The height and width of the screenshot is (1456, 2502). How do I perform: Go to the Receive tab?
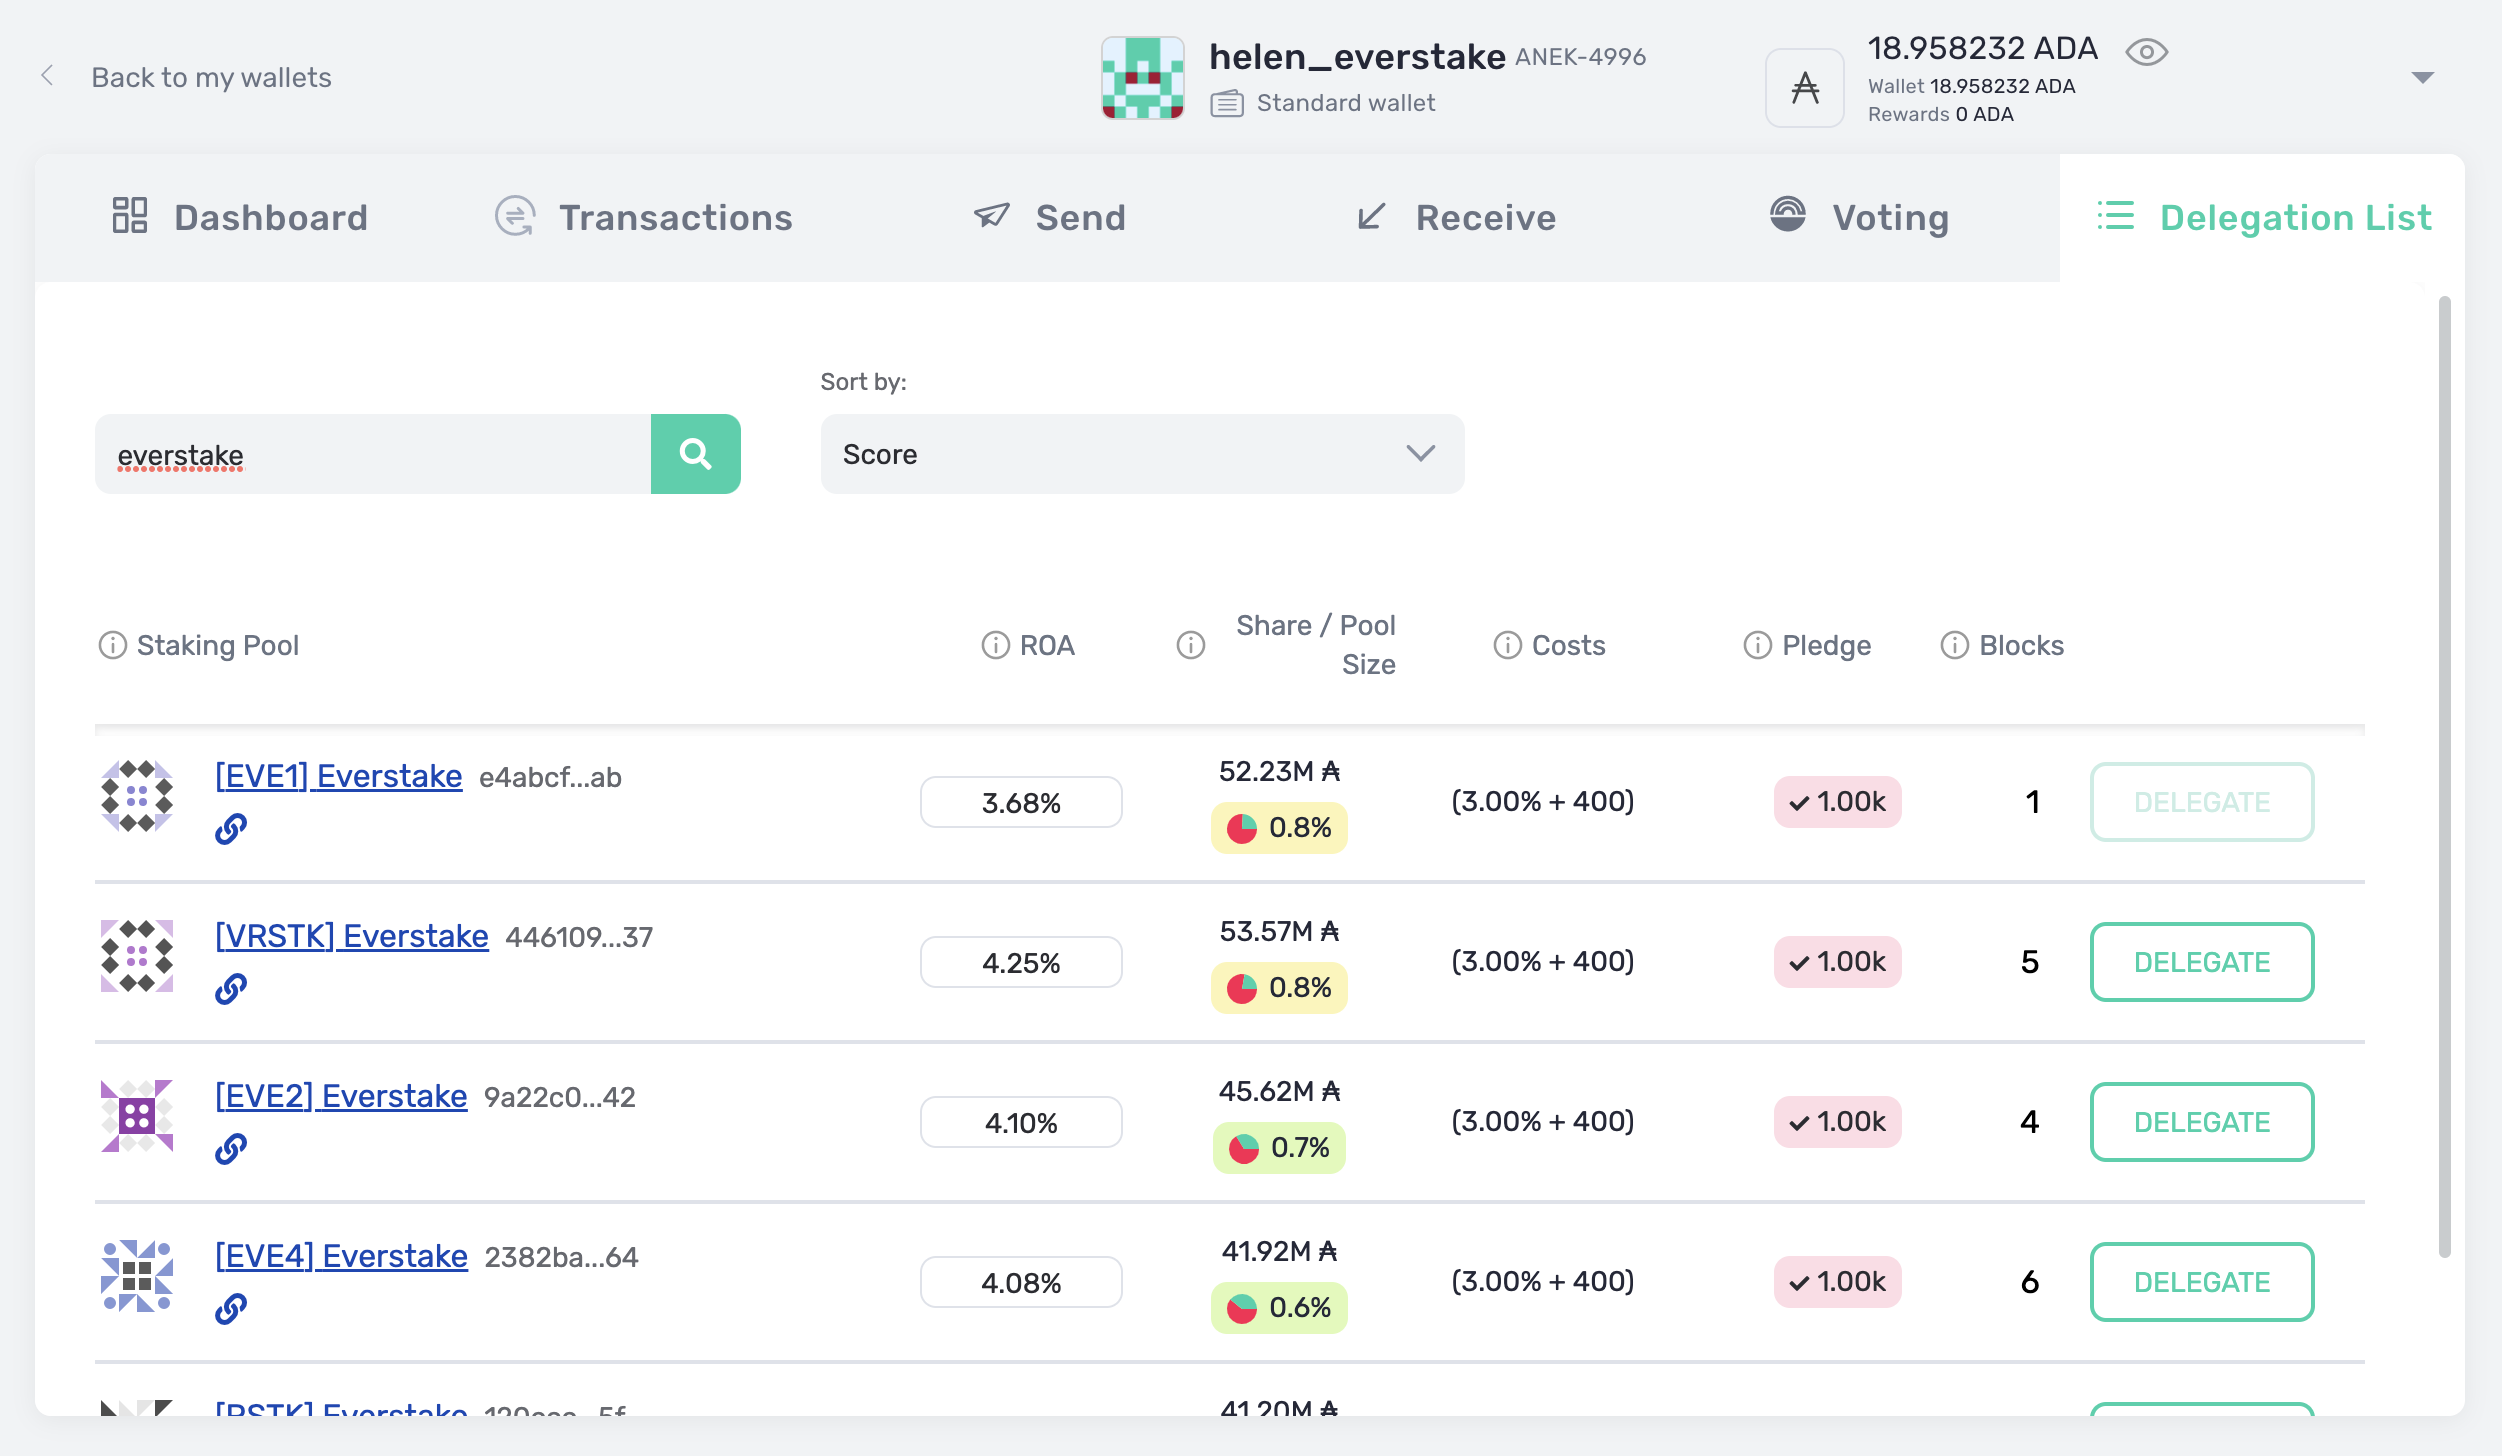click(x=1456, y=217)
